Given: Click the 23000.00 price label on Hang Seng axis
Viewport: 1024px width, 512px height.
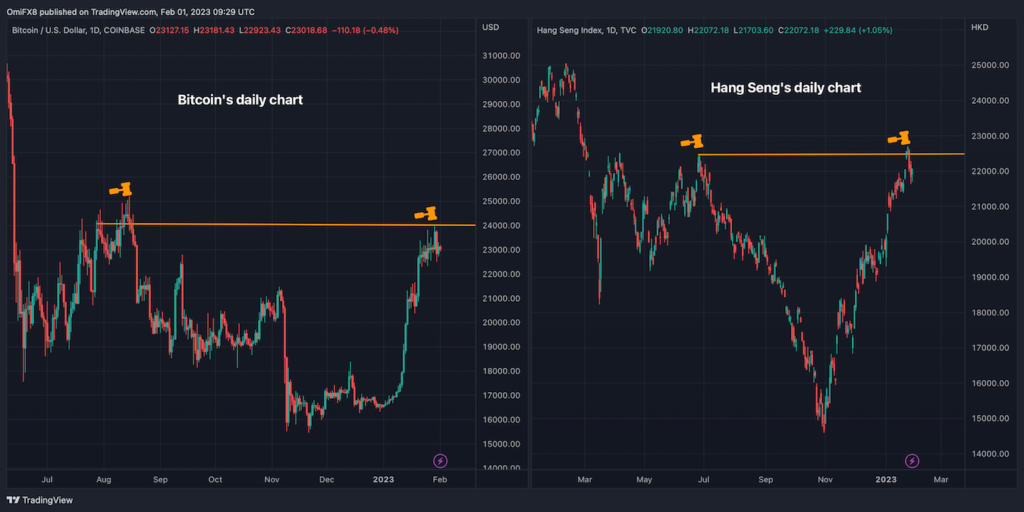Looking at the screenshot, I should pyautogui.click(x=991, y=136).
